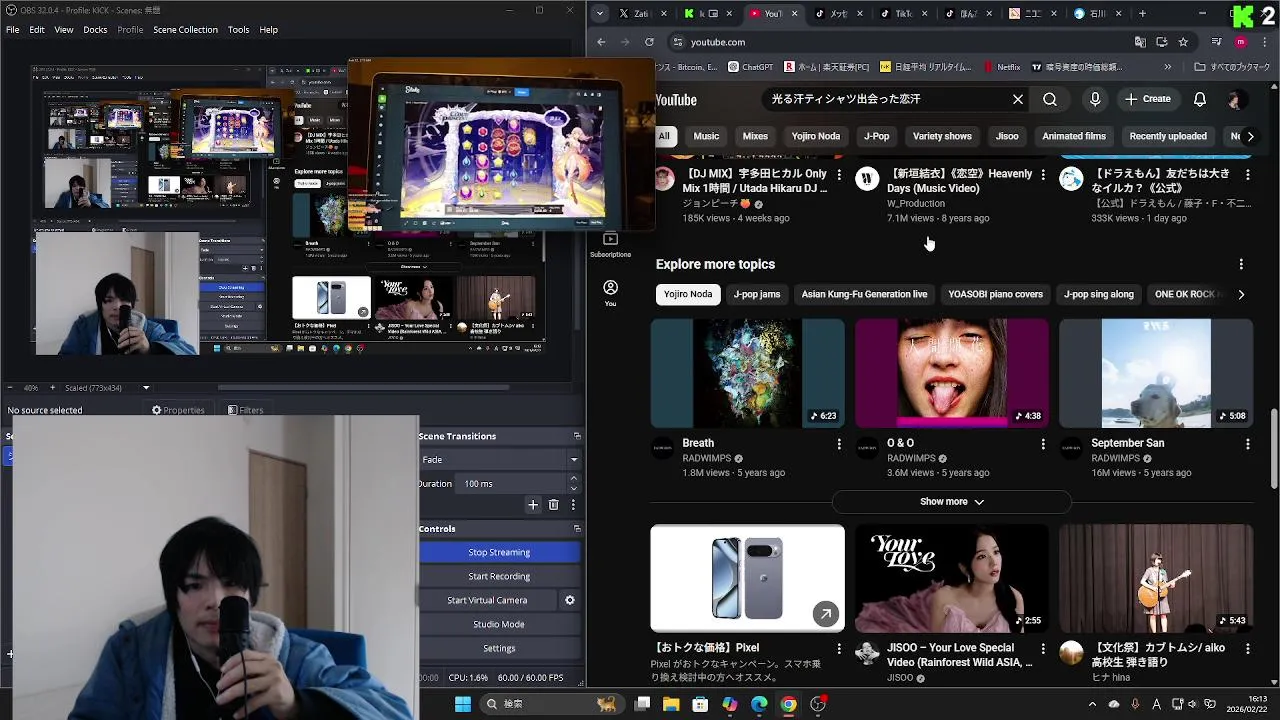Open source Properties in OBS
The image size is (1280, 720).
tap(178, 410)
